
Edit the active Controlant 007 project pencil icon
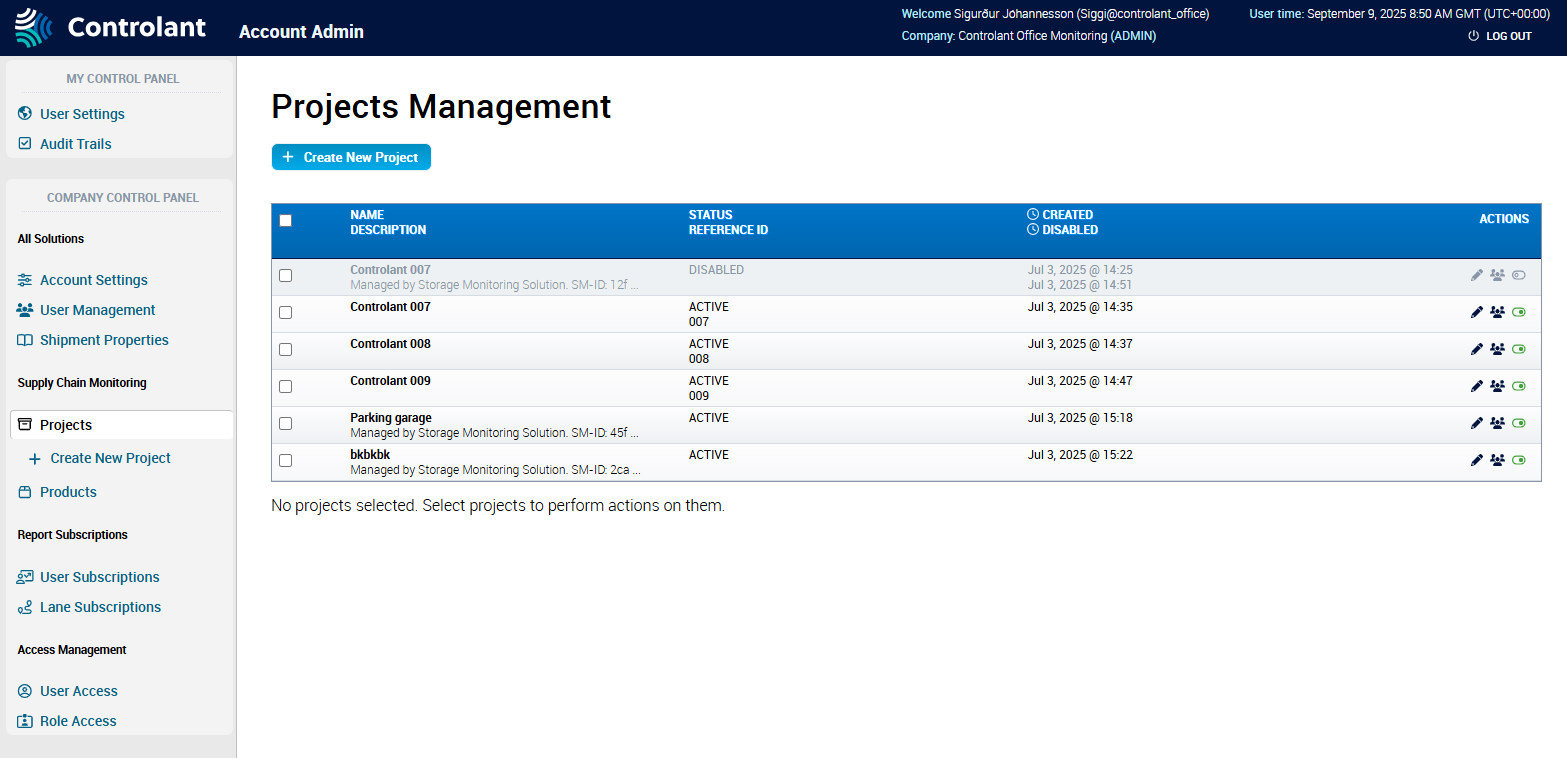tap(1477, 312)
